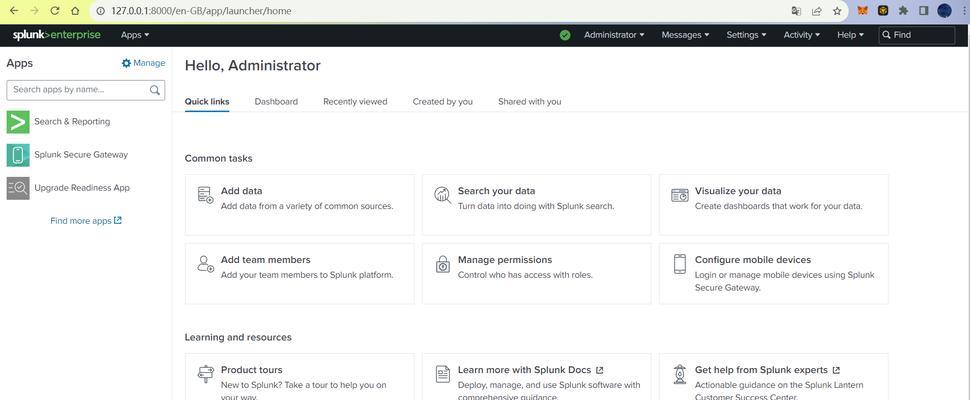Click the Hello, Administrator heading
970x400 pixels.
pyautogui.click(x=252, y=66)
